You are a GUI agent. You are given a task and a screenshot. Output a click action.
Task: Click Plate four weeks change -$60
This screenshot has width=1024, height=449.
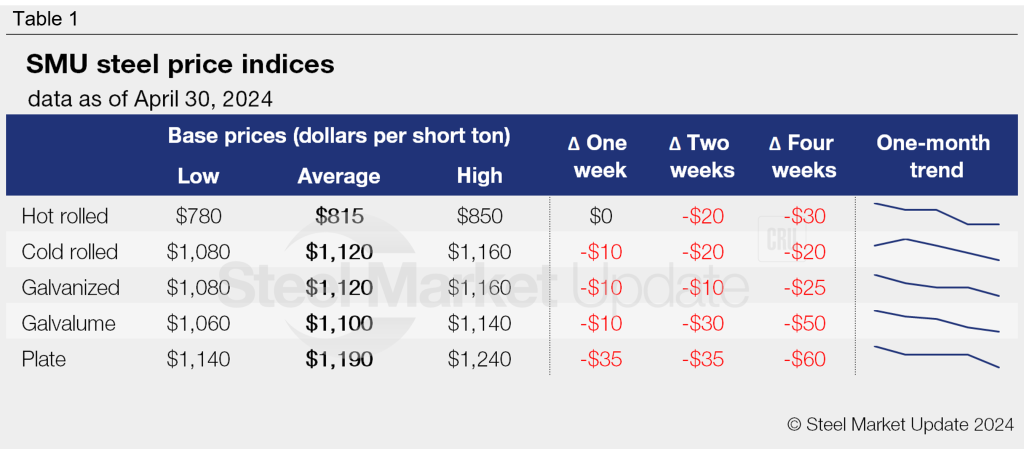pos(803,359)
